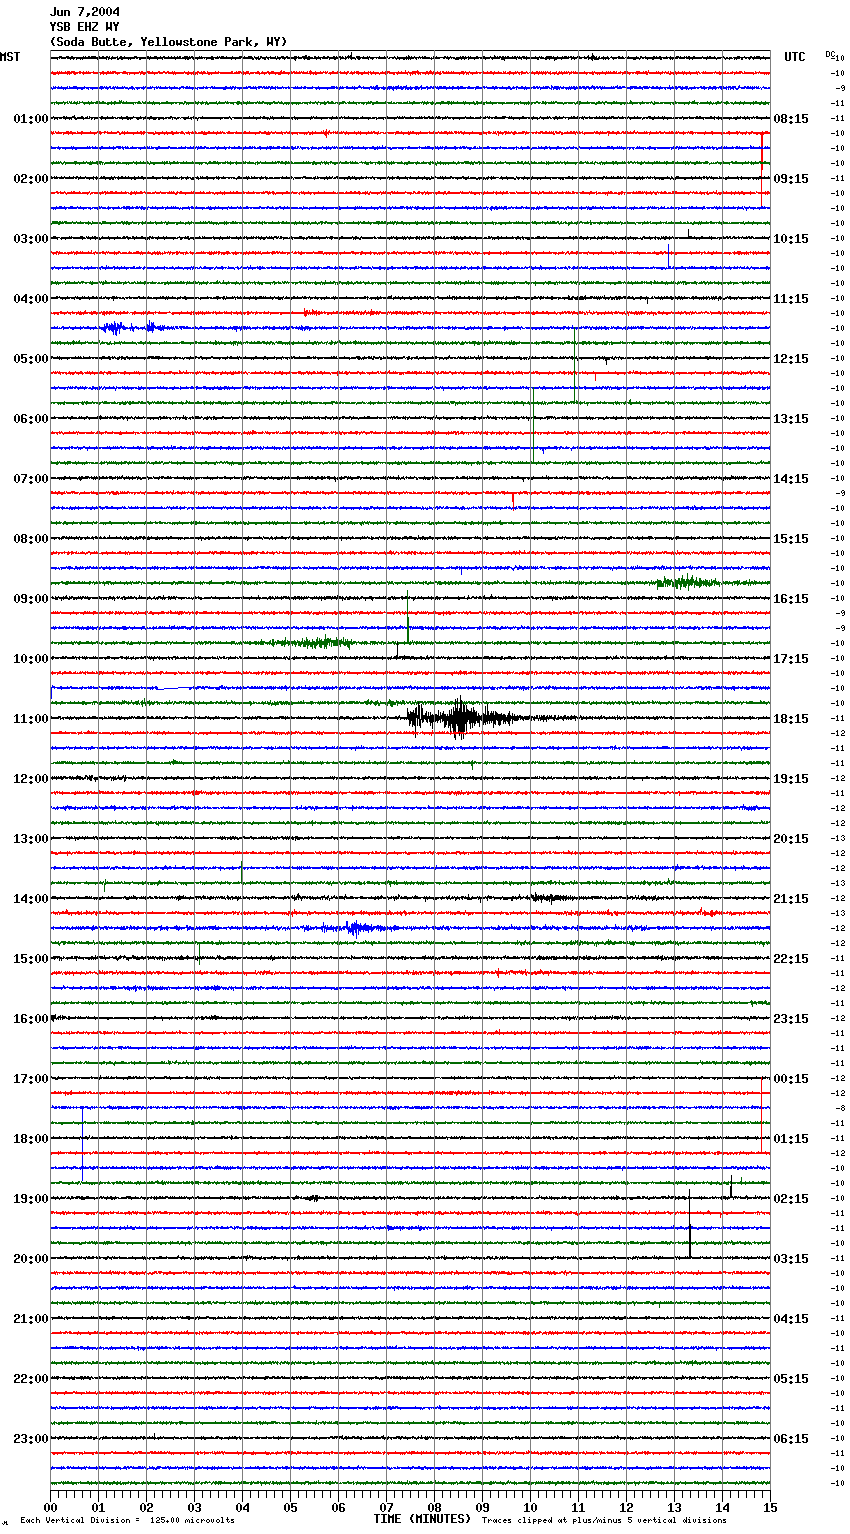Screen dimensions: 850x1534
Task: Click the "15" tick on the minutes axis
Action: pyautogui.click(x=770, y=1506)
